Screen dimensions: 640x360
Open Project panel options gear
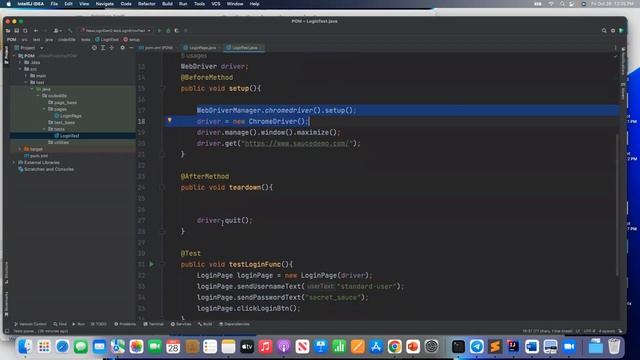[122, 48]
